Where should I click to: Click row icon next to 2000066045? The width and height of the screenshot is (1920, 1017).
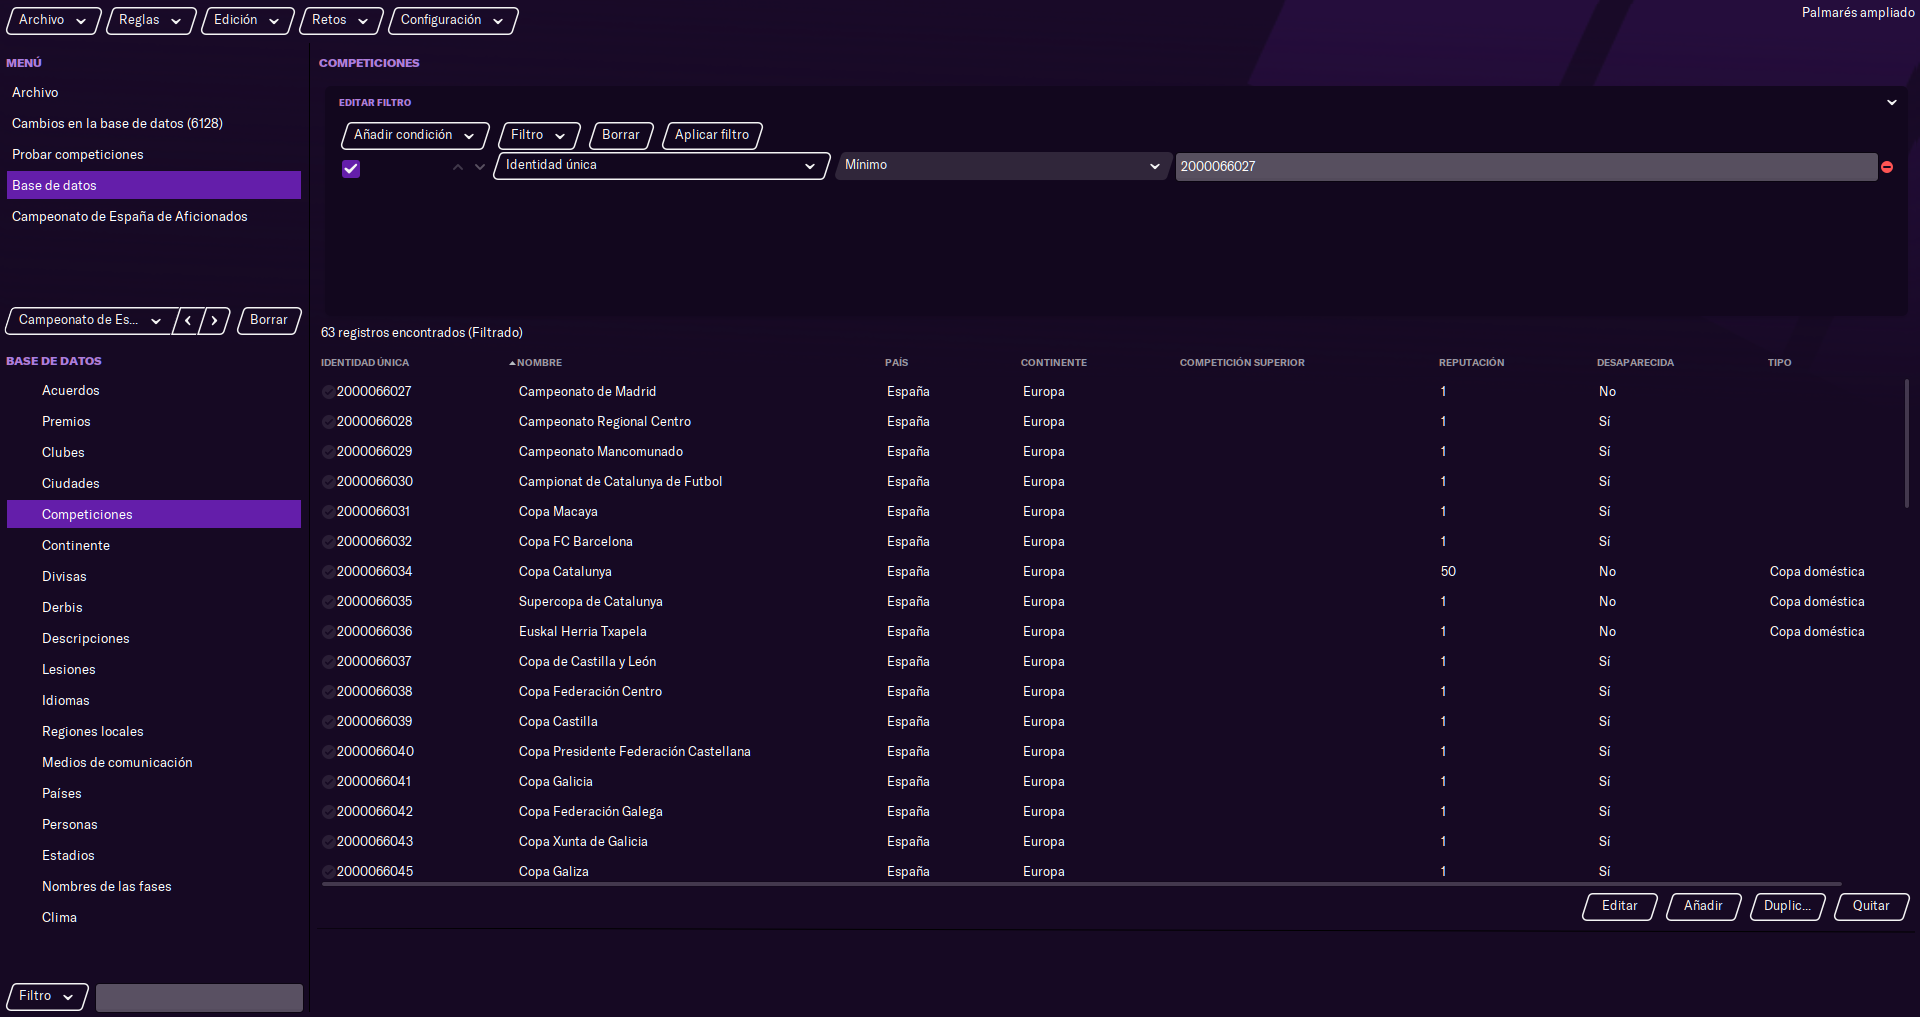coord(328,872)
